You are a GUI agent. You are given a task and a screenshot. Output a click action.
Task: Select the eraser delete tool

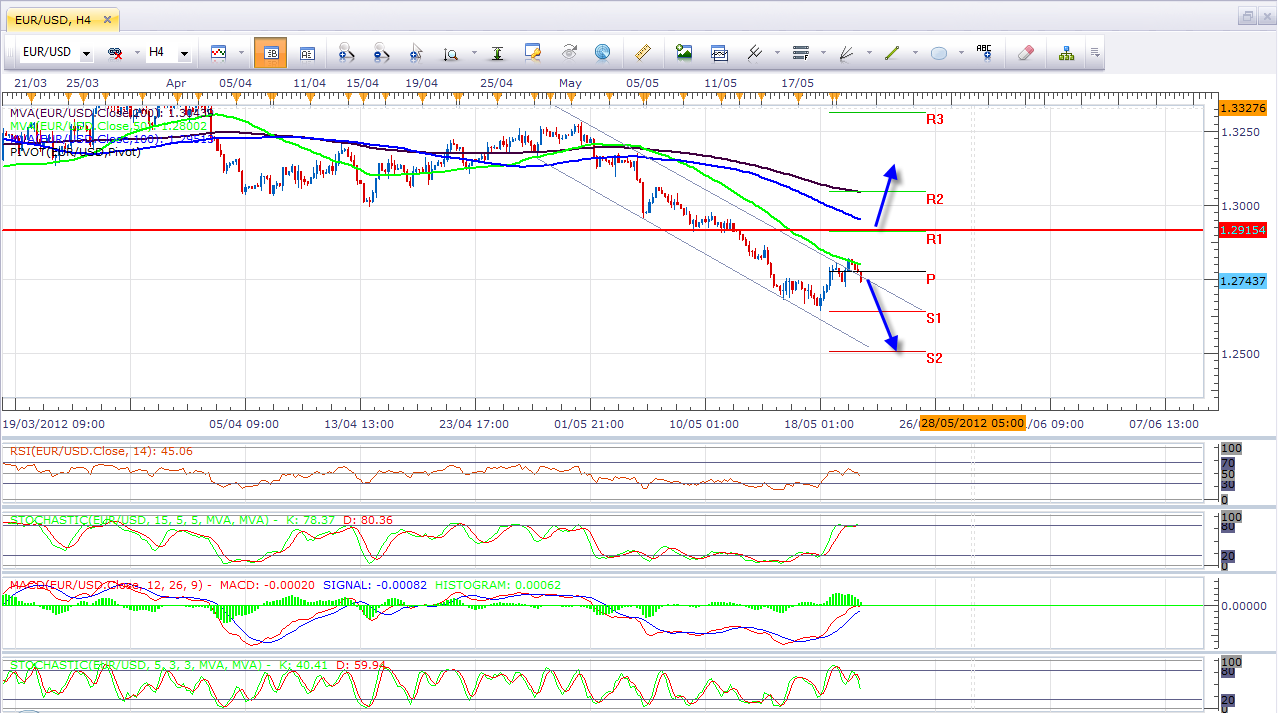1025,53
